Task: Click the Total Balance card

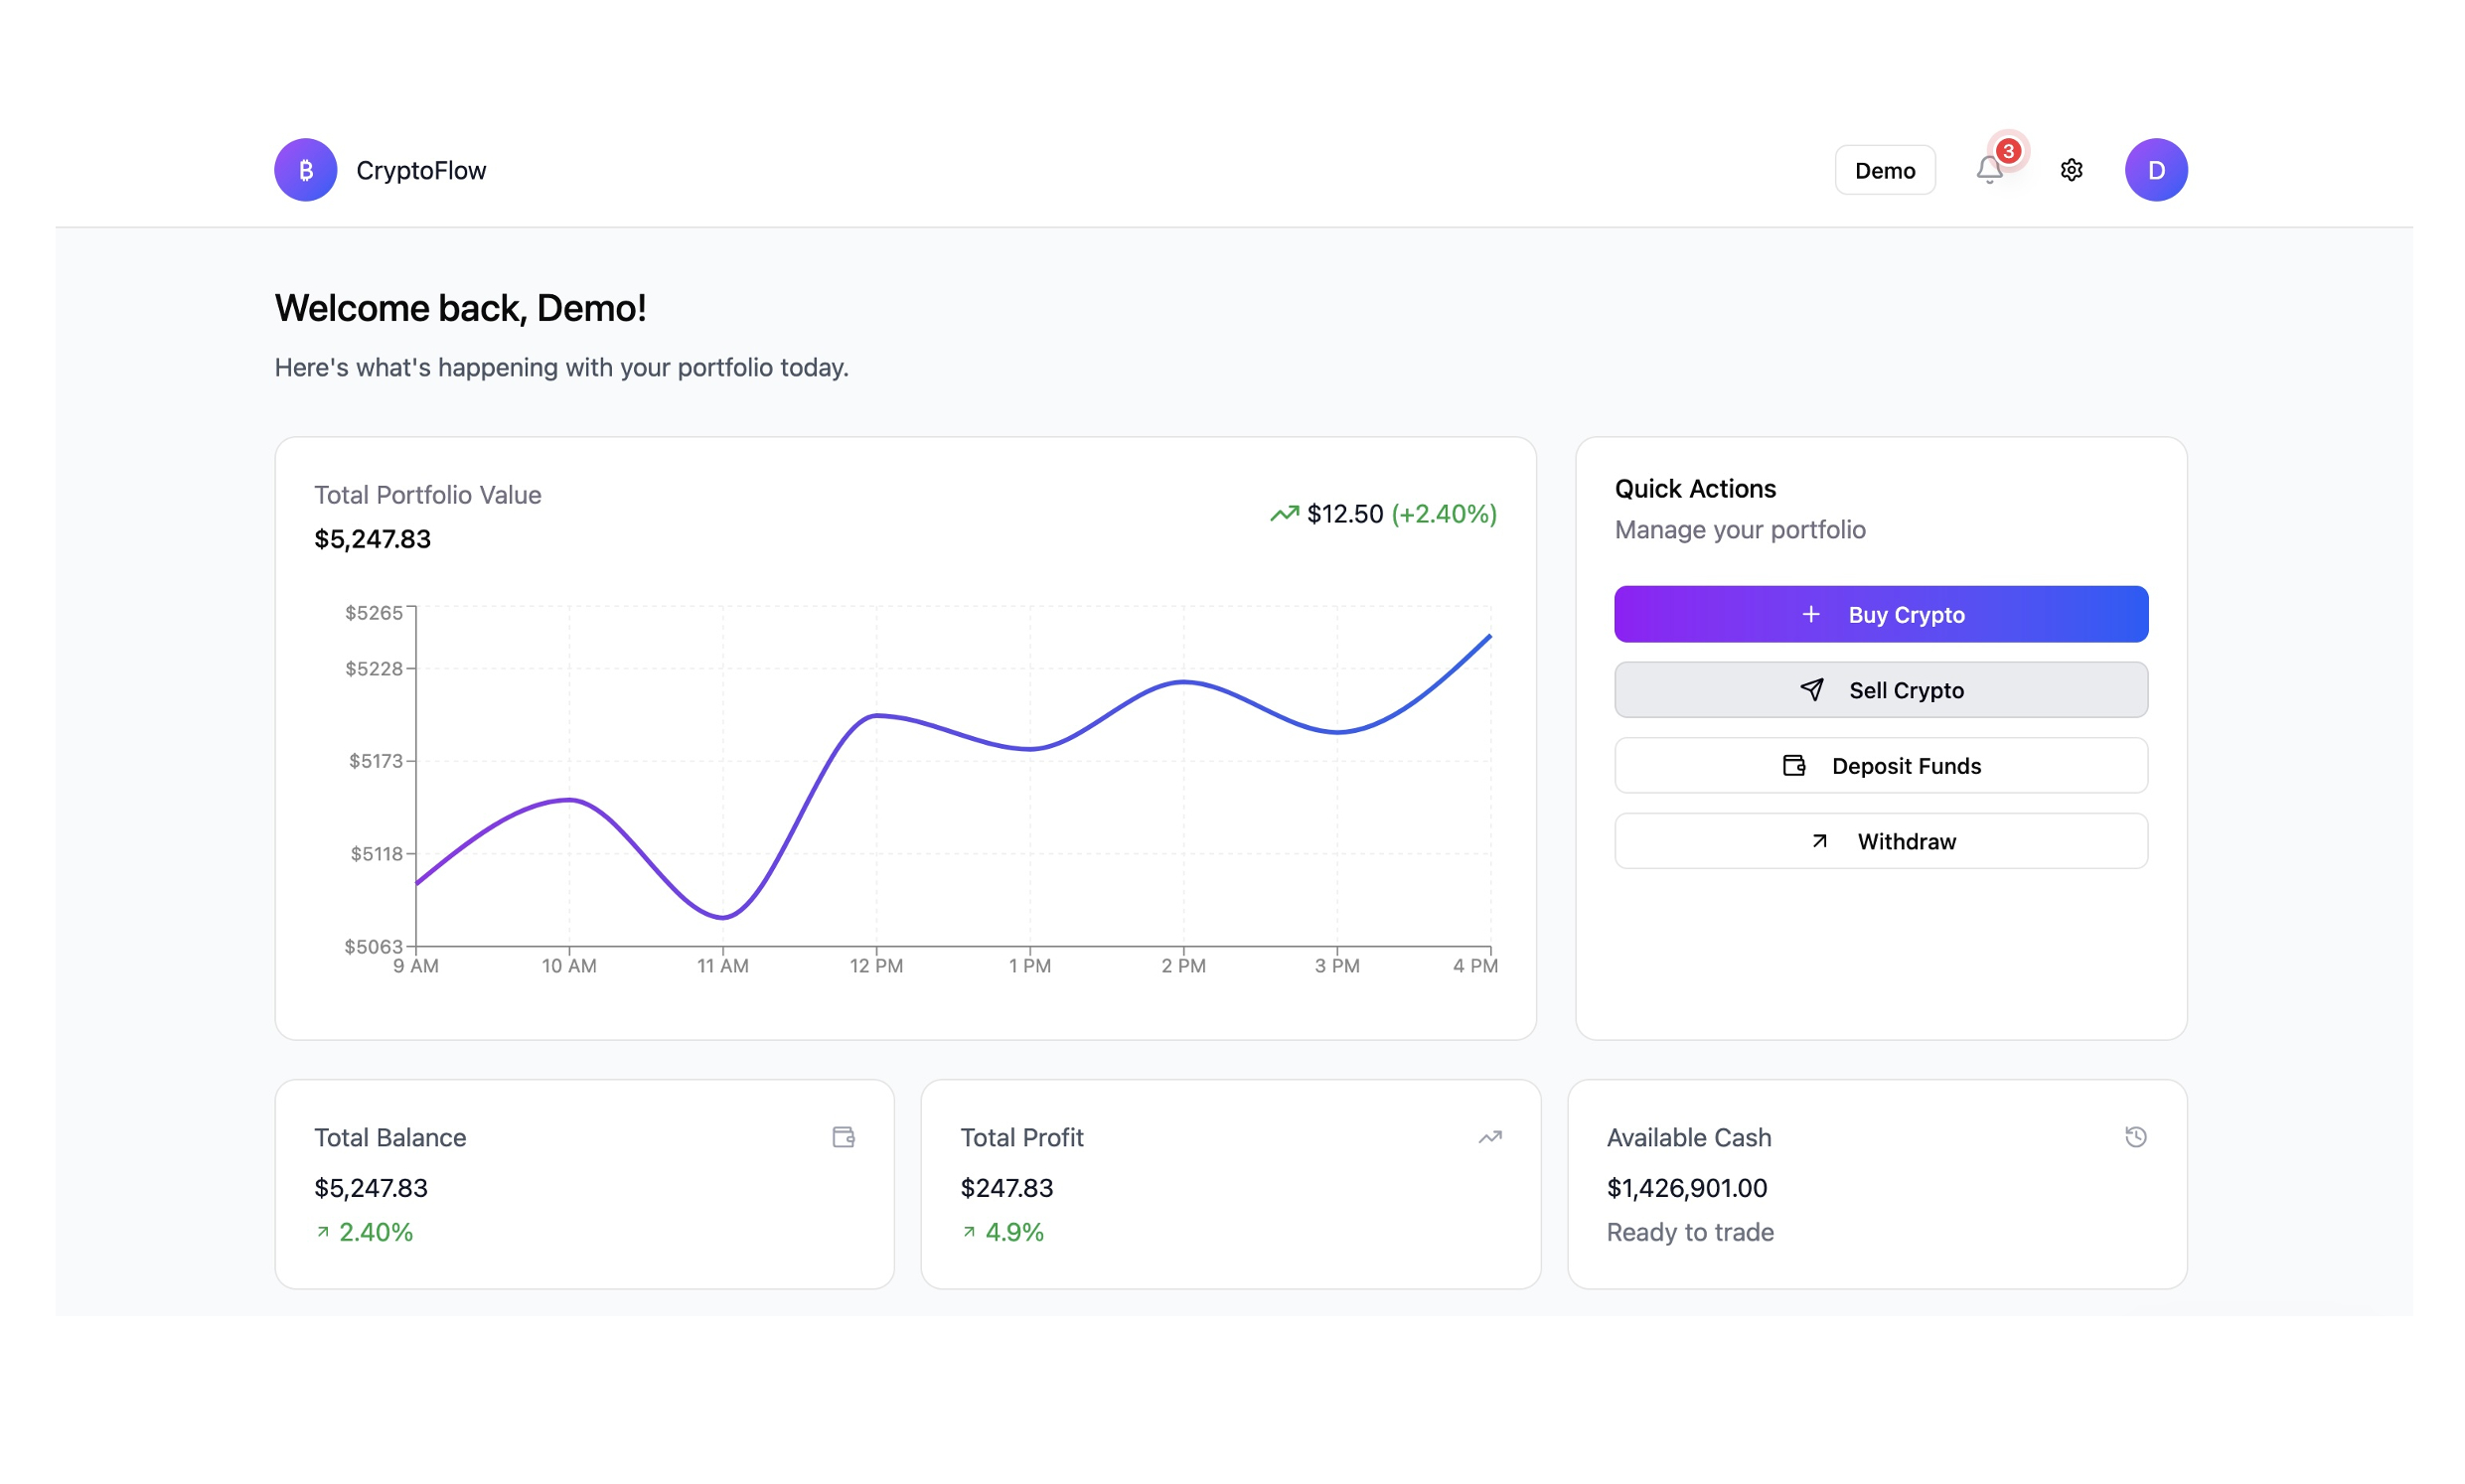Action: click(x=584, y=1183)
